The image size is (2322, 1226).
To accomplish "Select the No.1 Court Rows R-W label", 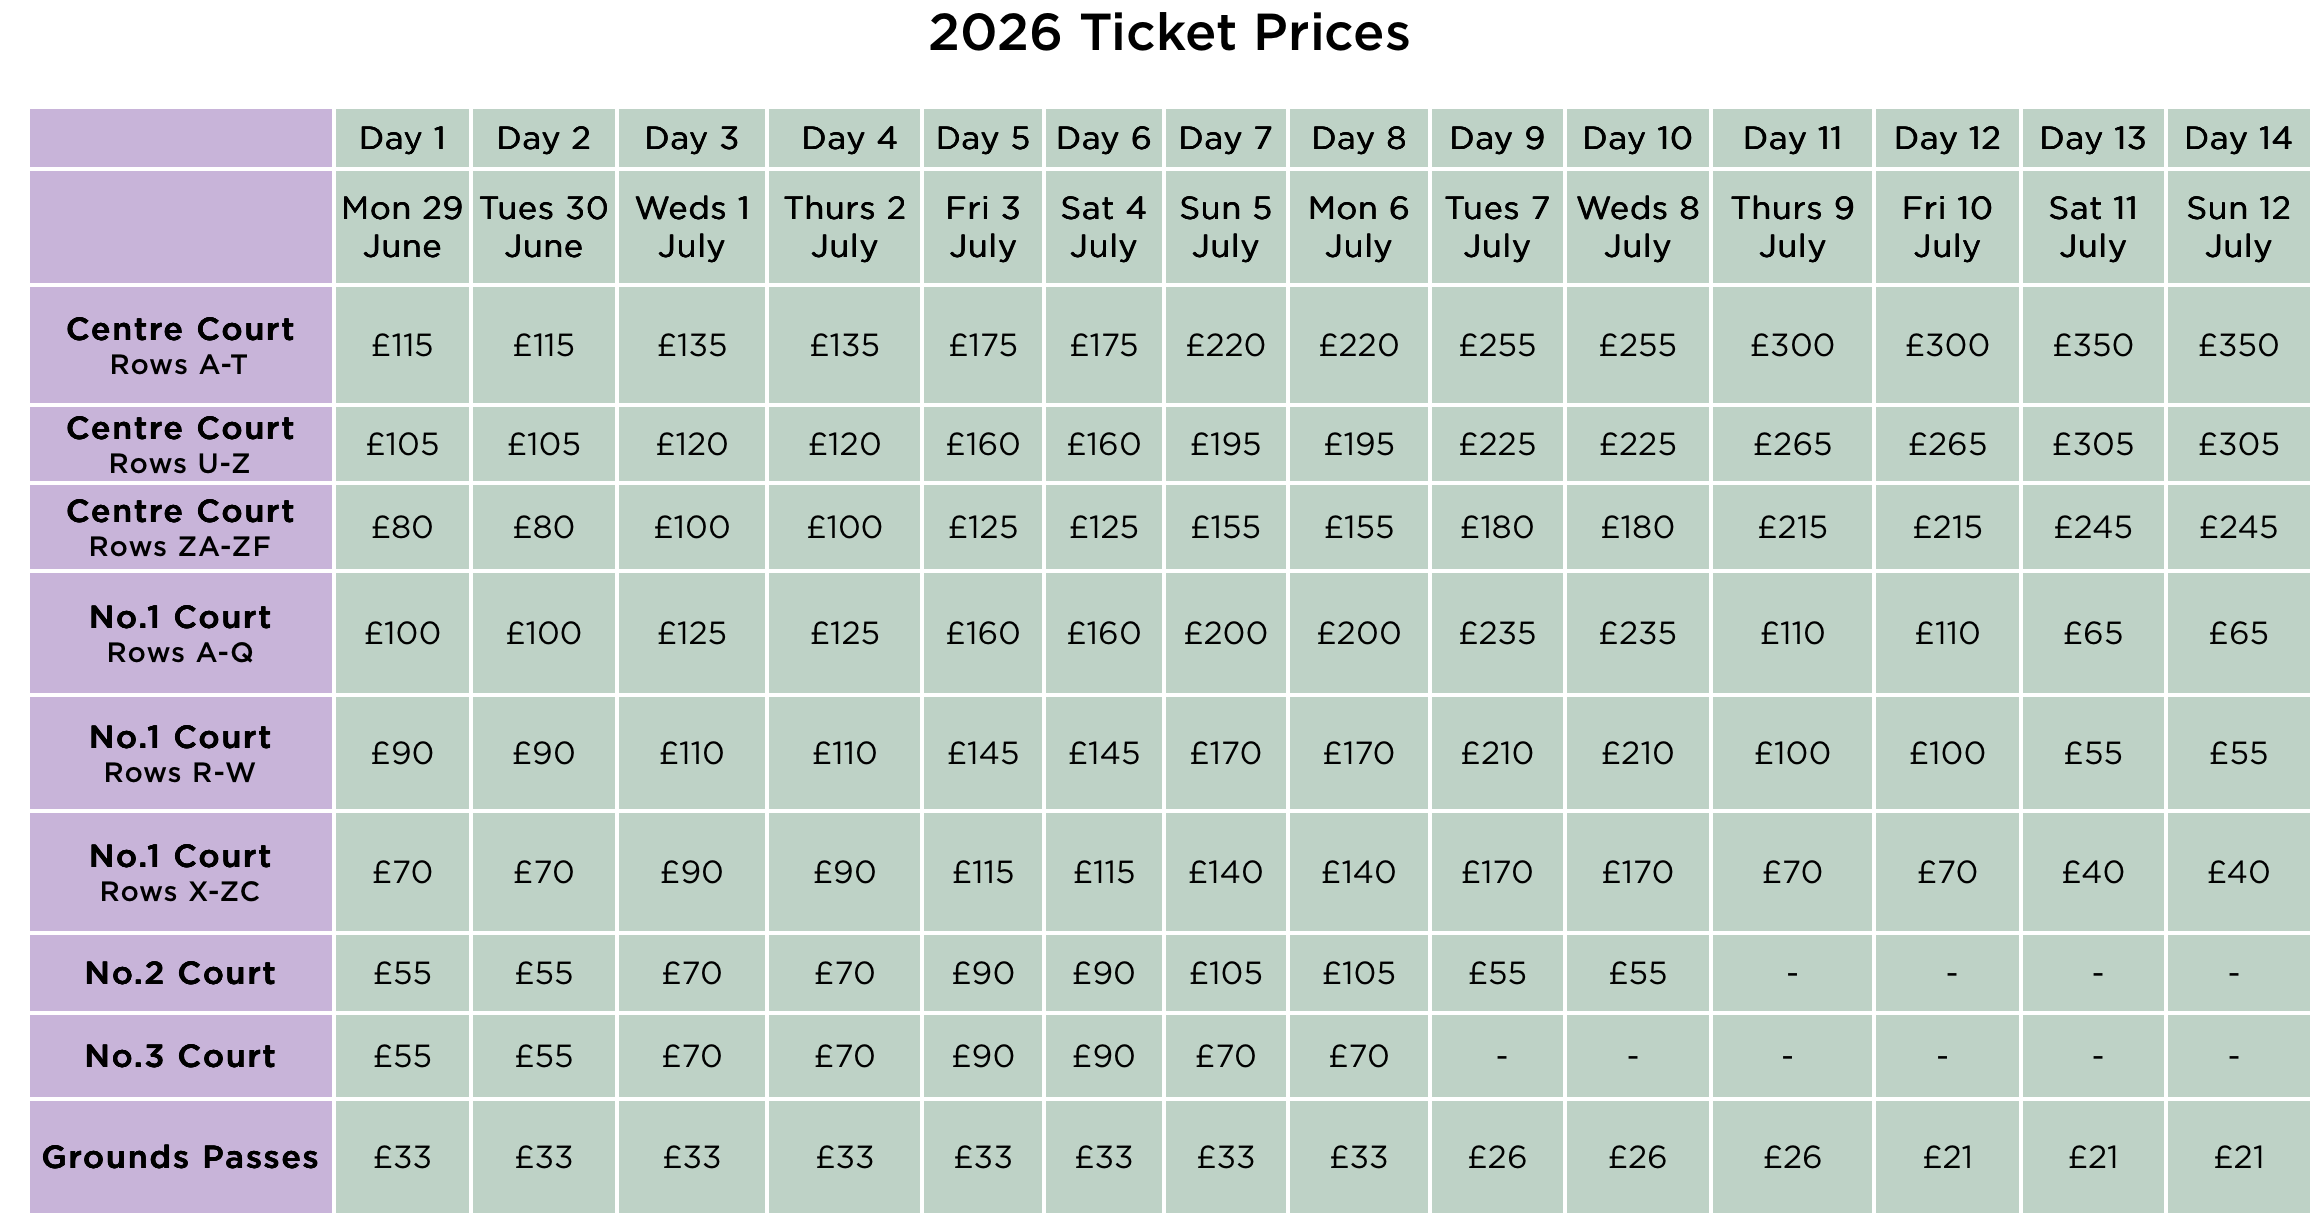I will click(180, 753).
